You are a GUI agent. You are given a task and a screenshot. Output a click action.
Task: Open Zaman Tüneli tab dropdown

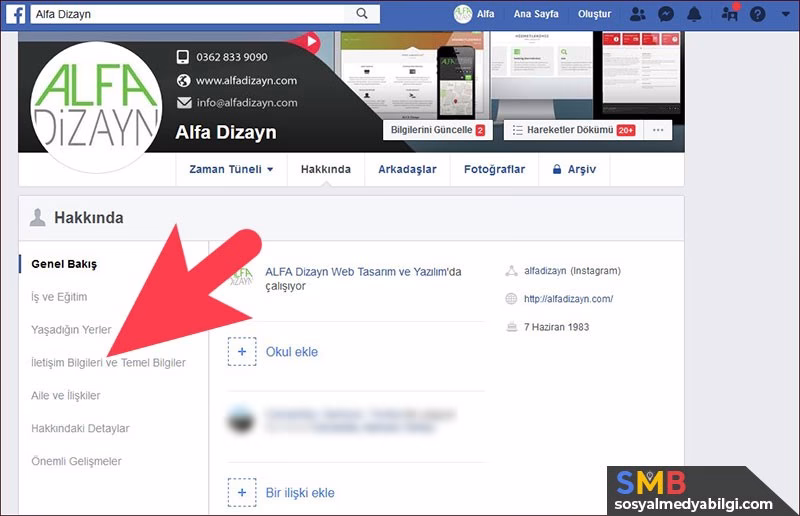pos(231,169)
